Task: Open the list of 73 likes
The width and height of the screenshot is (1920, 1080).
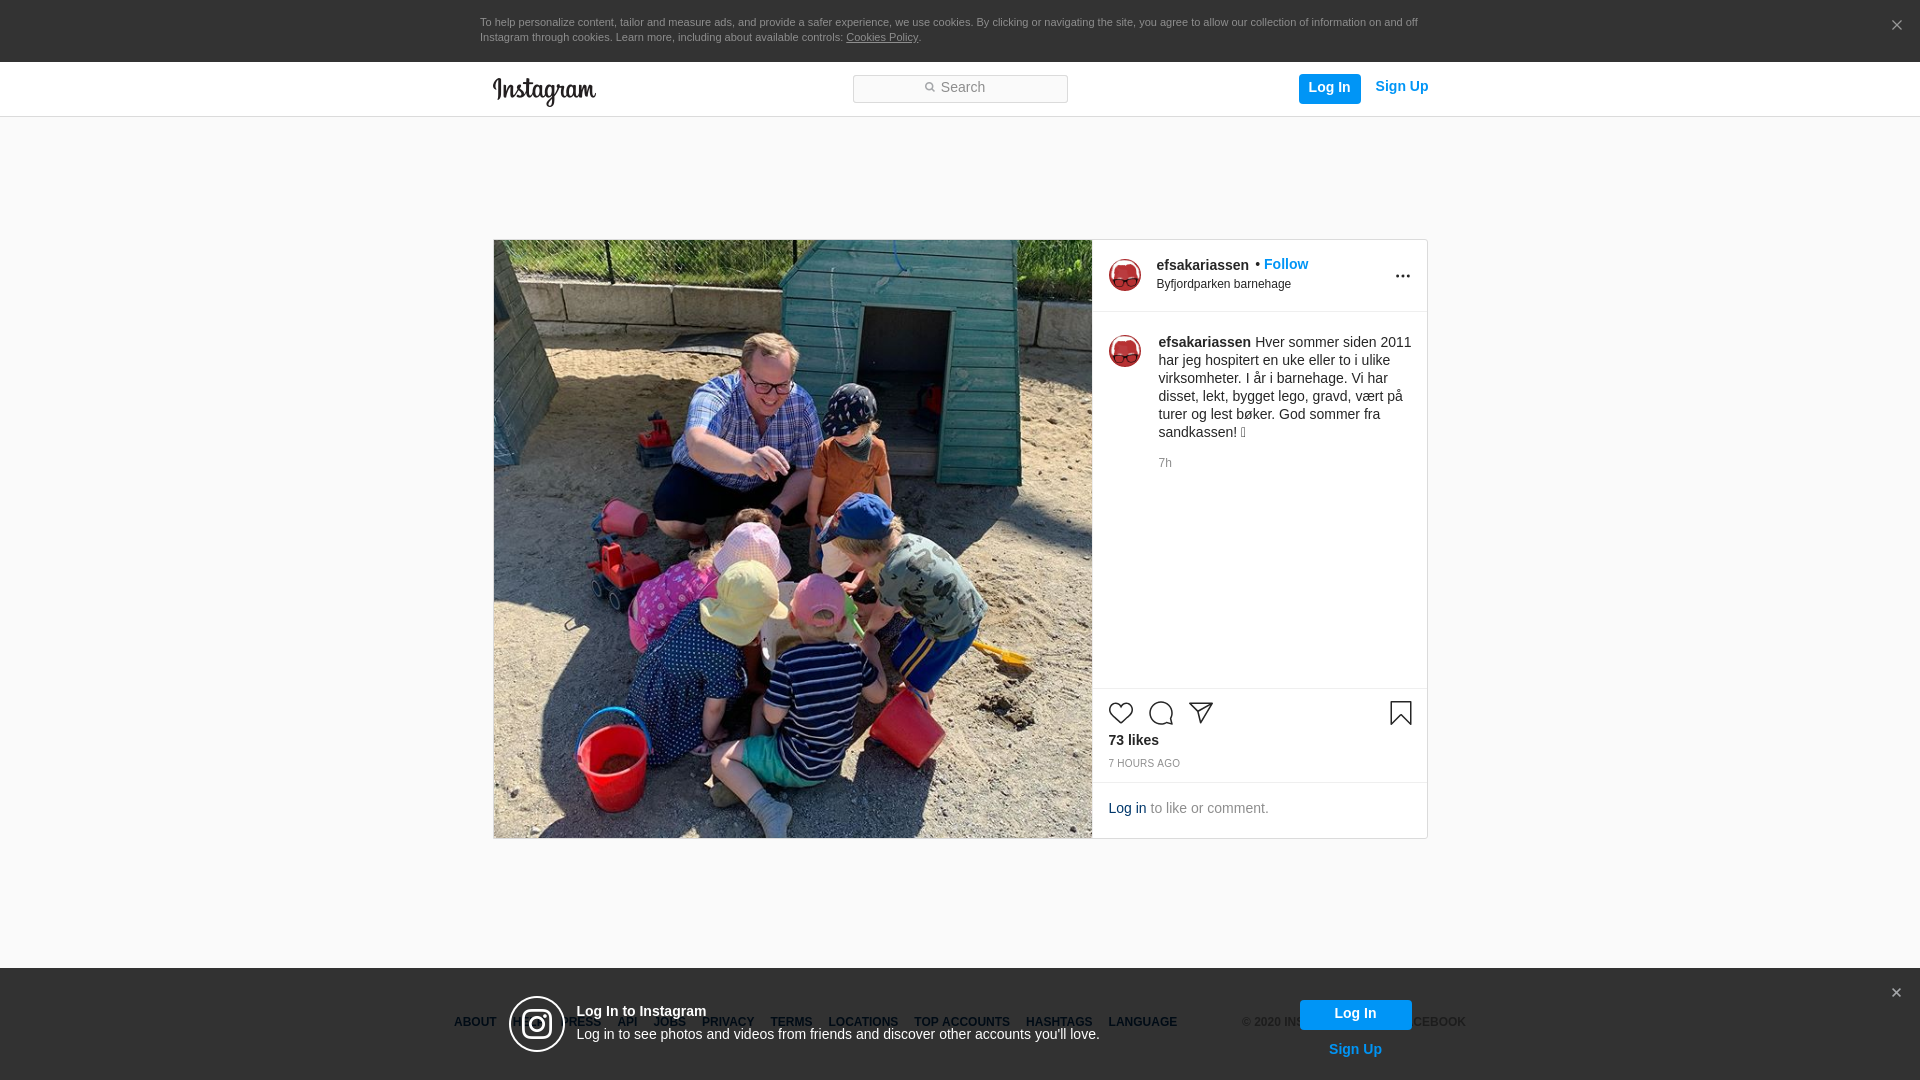Action: 1134,740
